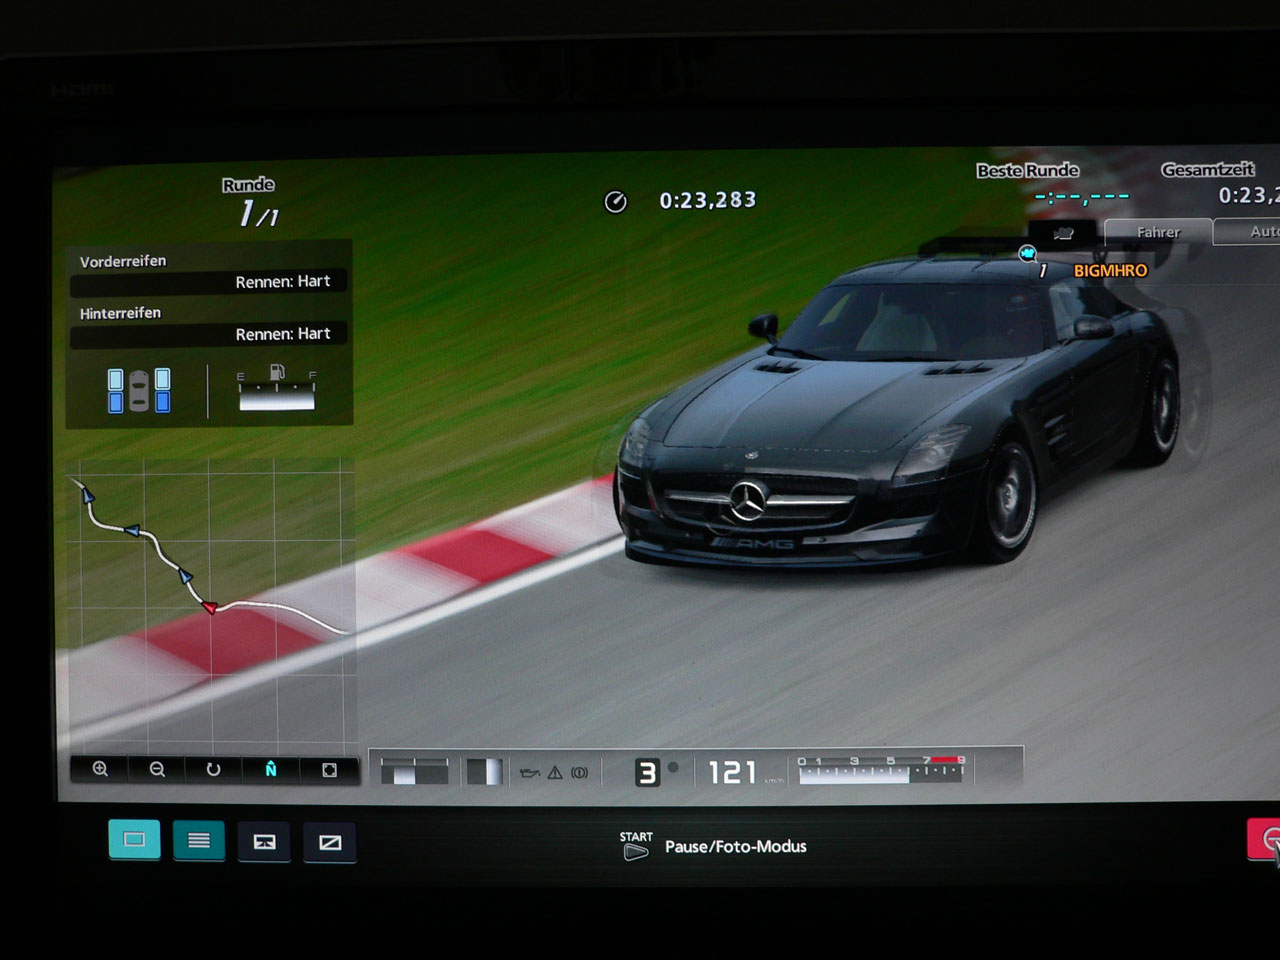Rotate the track map view

[213, 769]
